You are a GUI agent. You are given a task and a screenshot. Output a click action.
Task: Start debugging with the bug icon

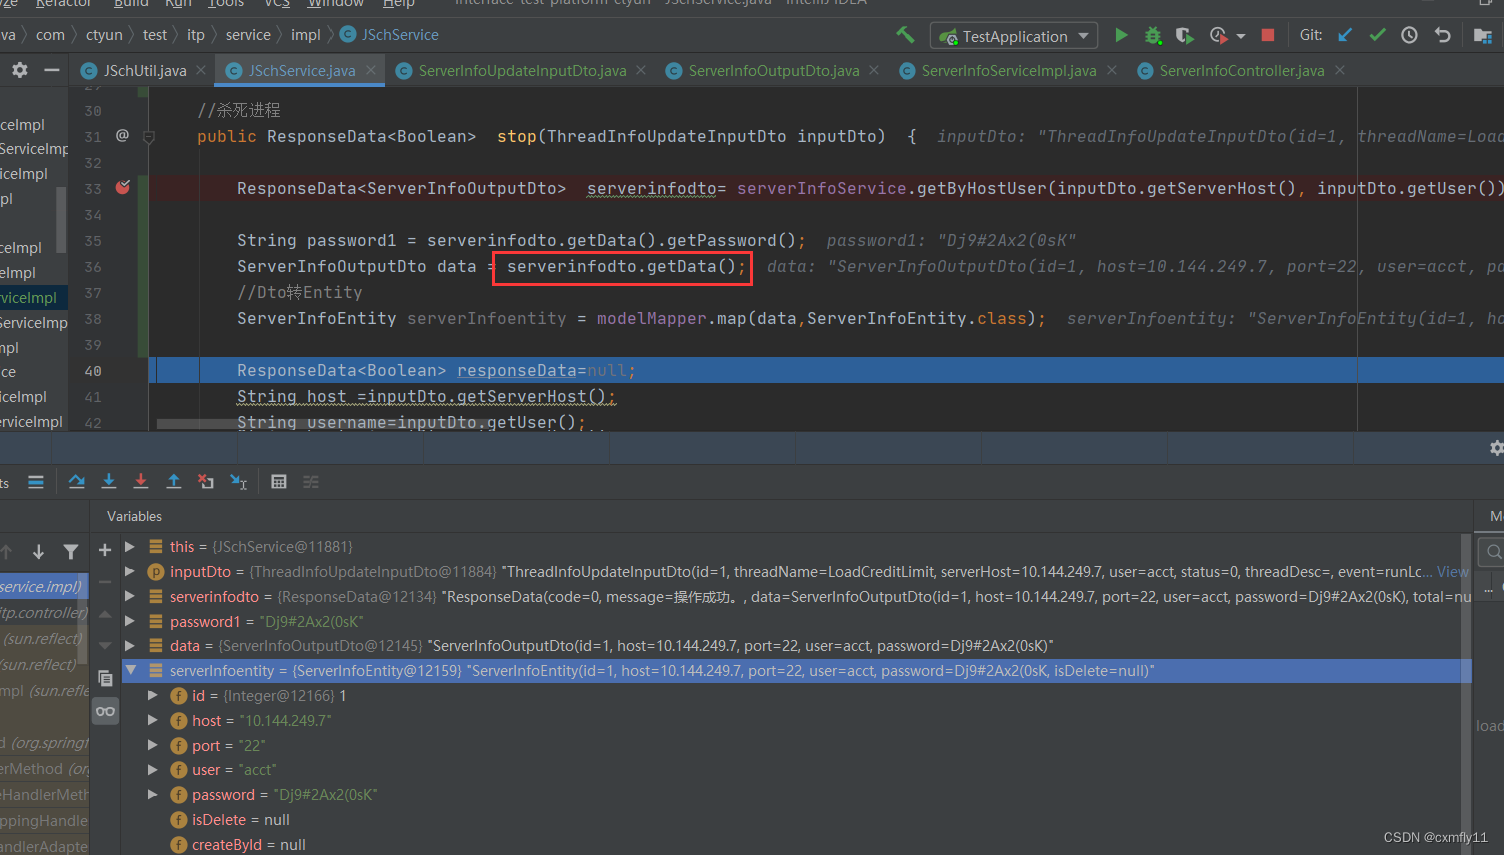point(1152,35)
